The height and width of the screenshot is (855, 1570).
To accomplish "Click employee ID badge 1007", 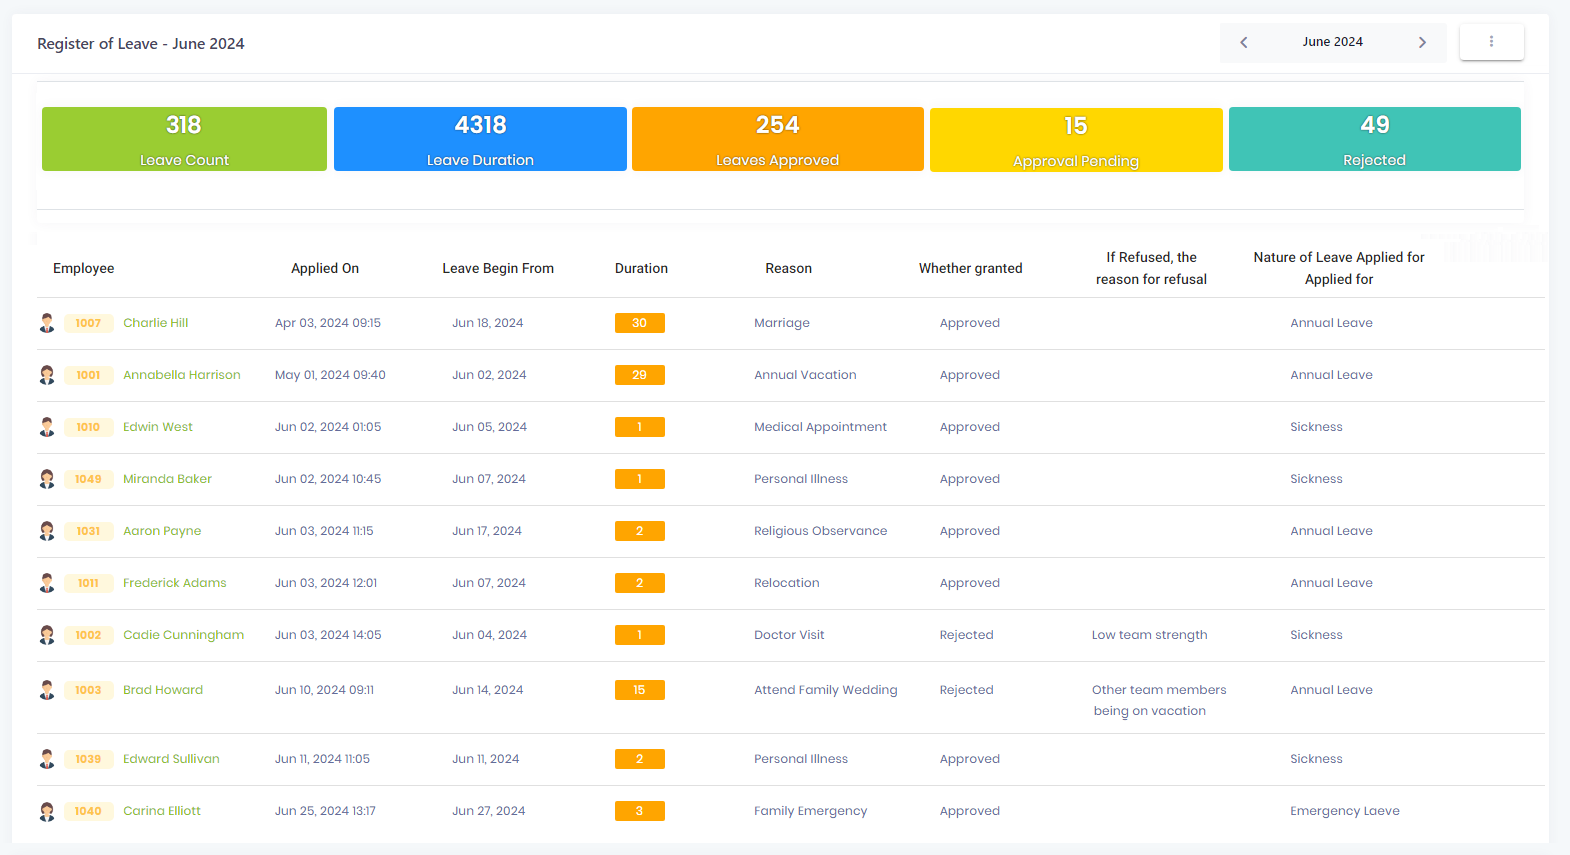I will pyautogui.click(x=88, y=323).
